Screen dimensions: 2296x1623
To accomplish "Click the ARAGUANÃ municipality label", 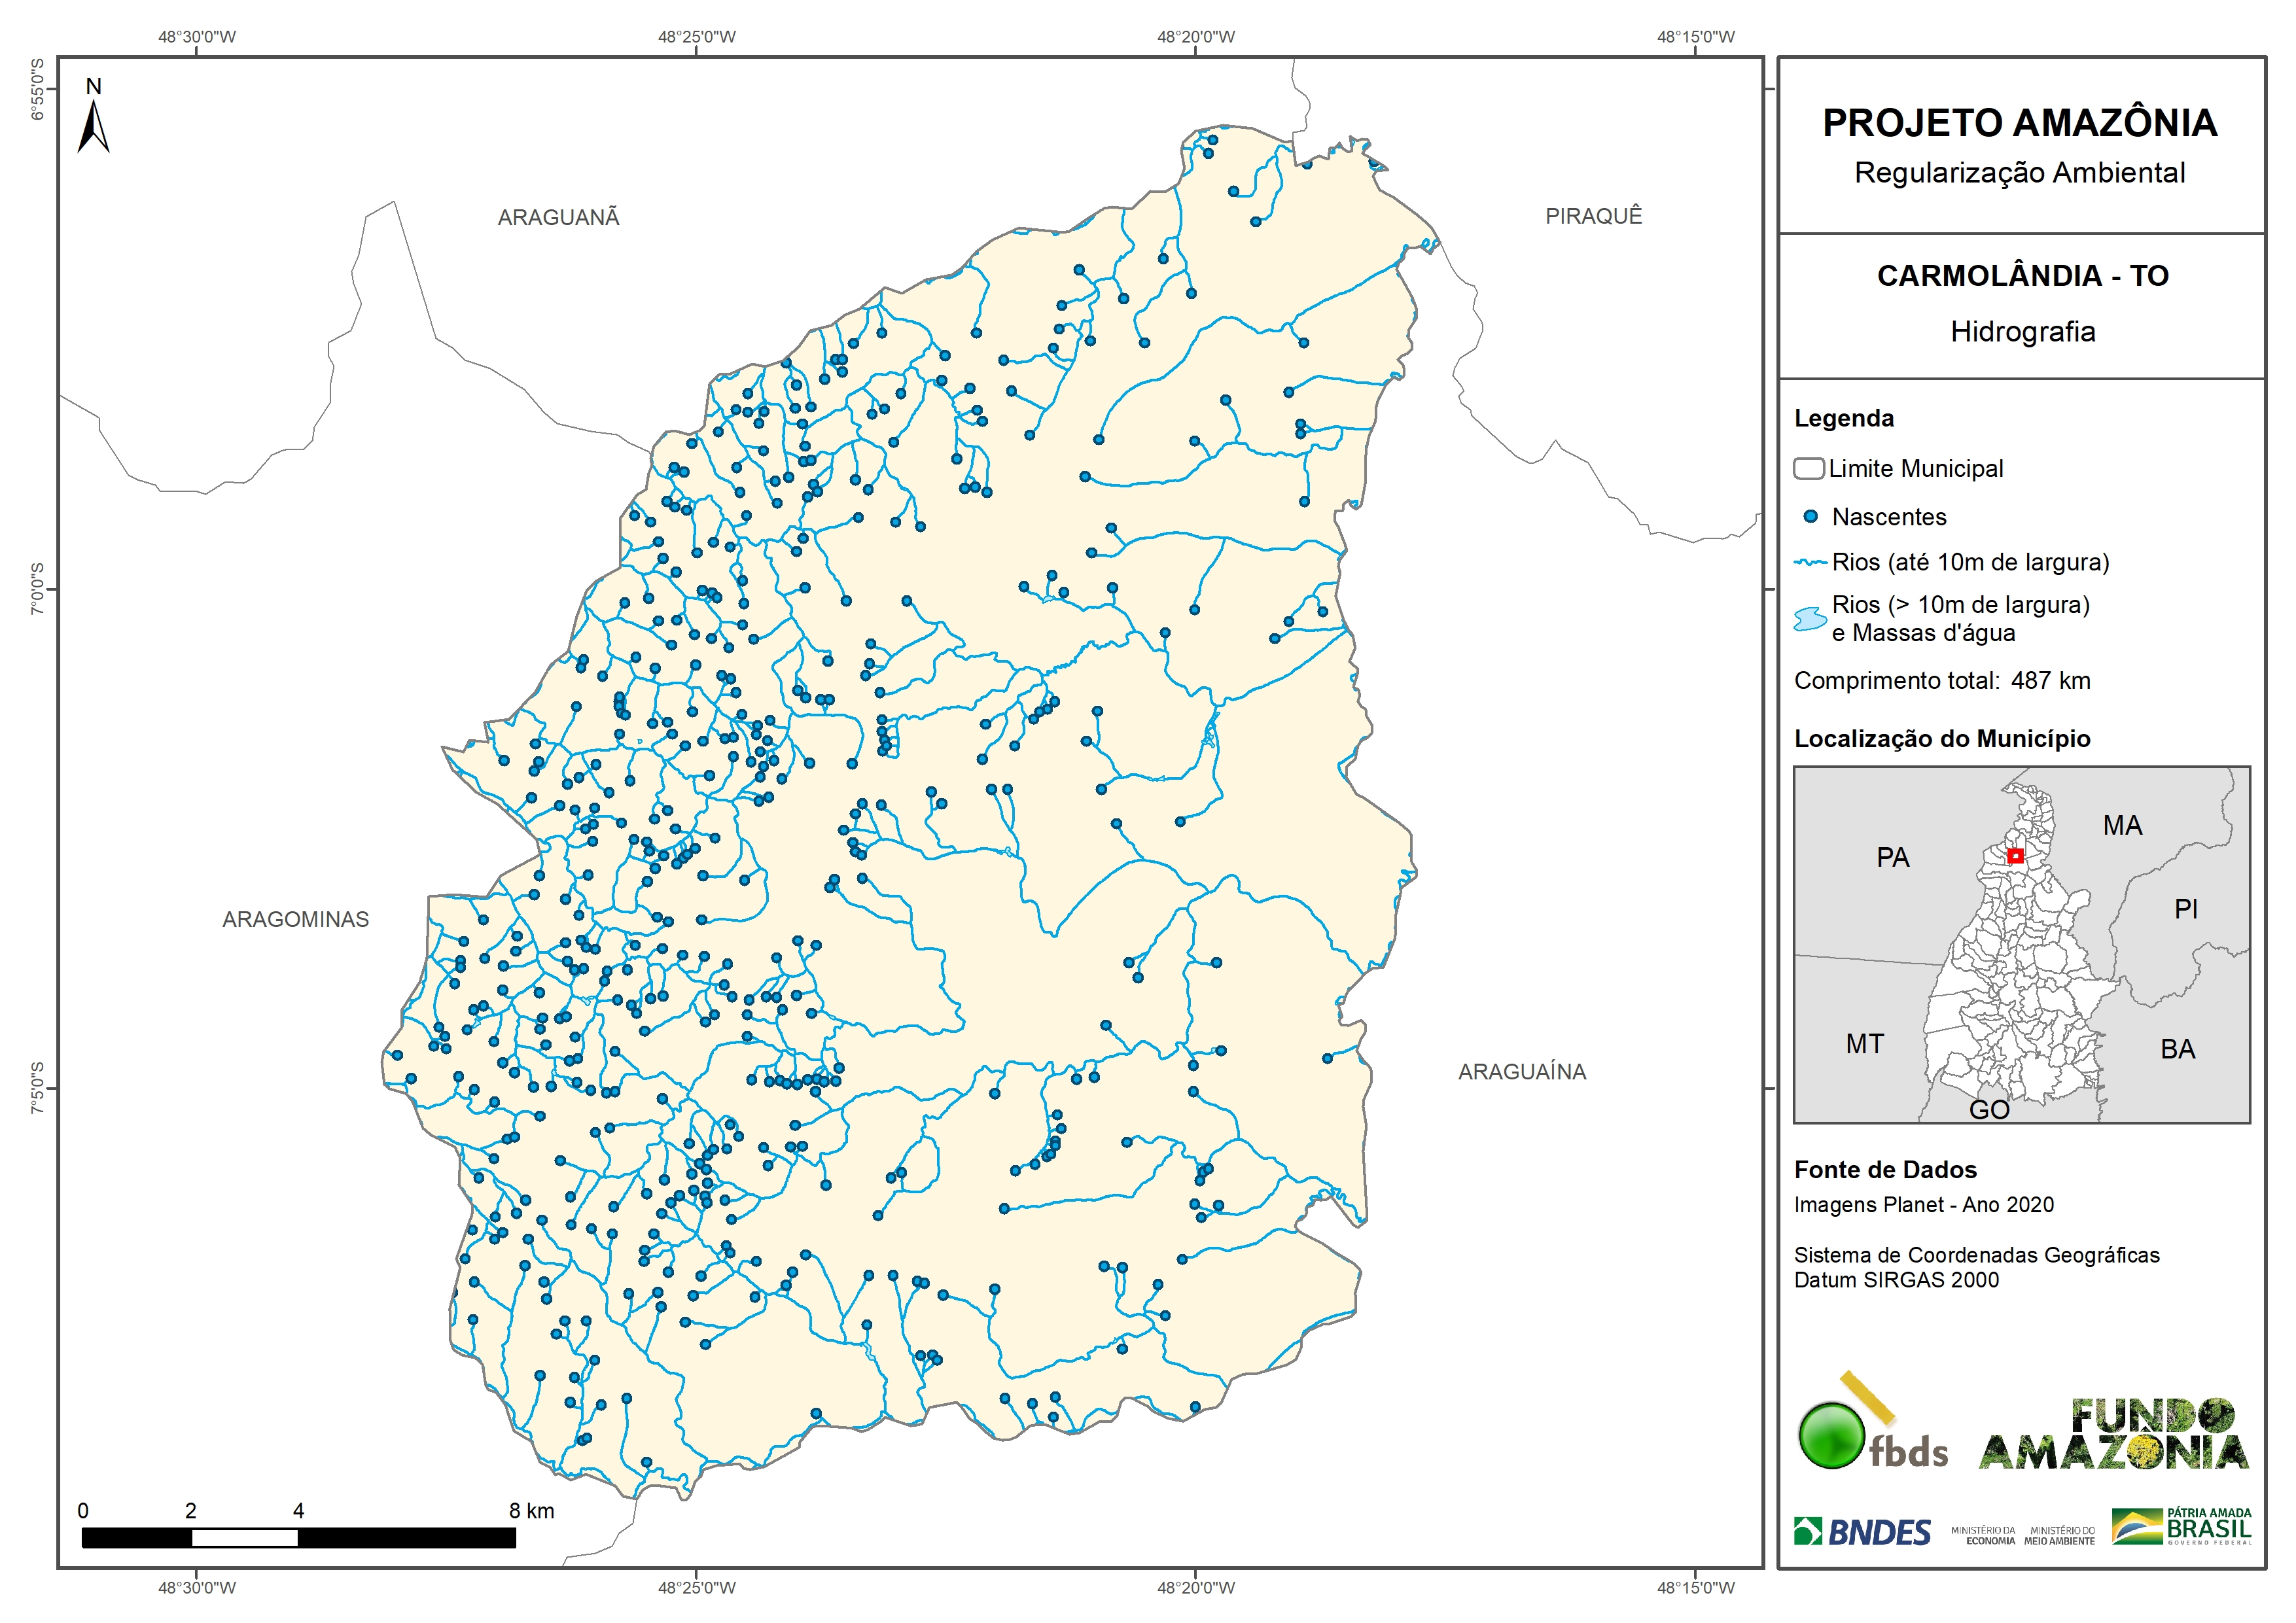I will pos(558,217).
